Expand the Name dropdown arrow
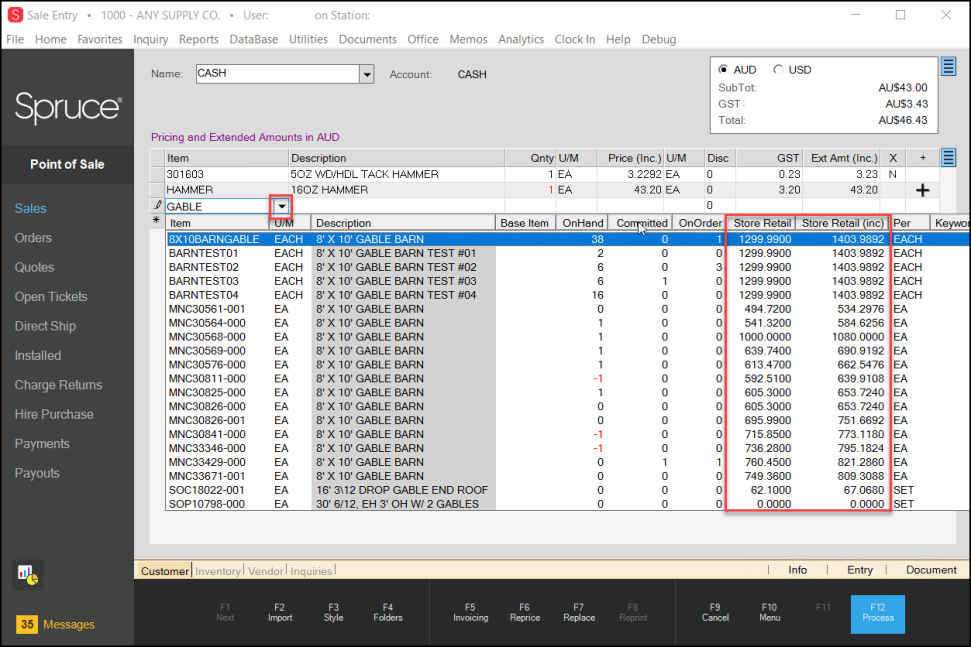Image resolution: width=971 pixels, height=647 pixels. click(367, 74)
